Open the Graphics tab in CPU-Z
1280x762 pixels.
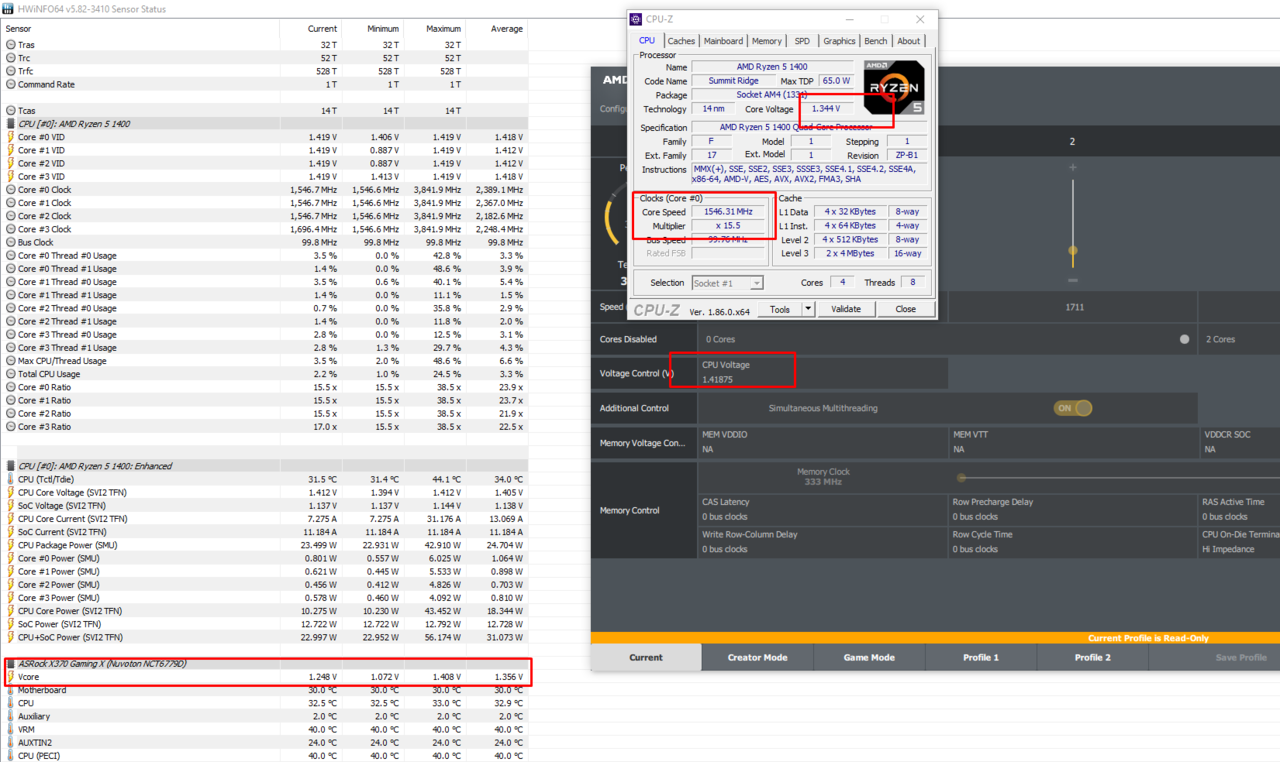[x=839, y=41]
